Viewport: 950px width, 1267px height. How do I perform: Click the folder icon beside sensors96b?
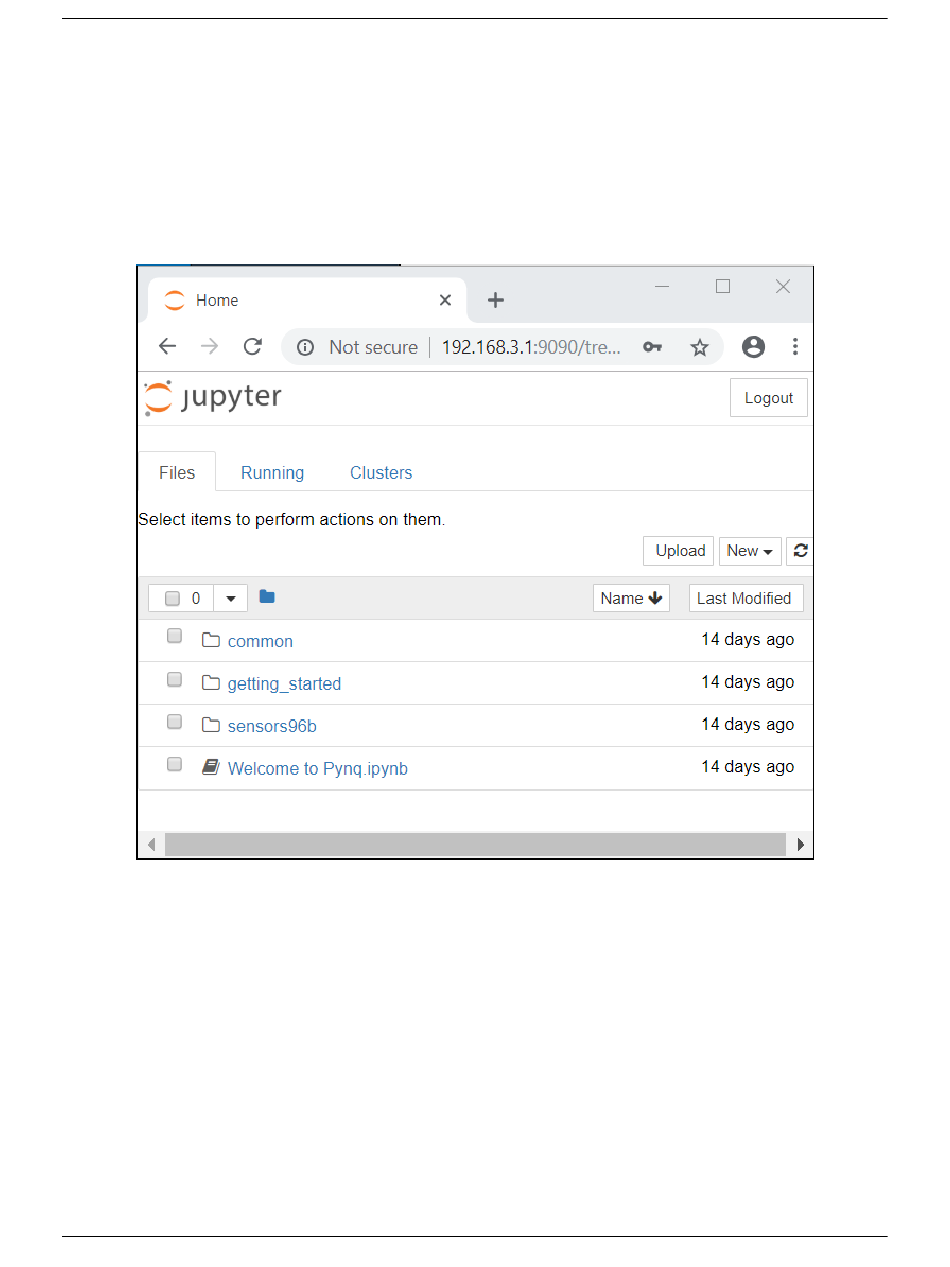(210, 725)
